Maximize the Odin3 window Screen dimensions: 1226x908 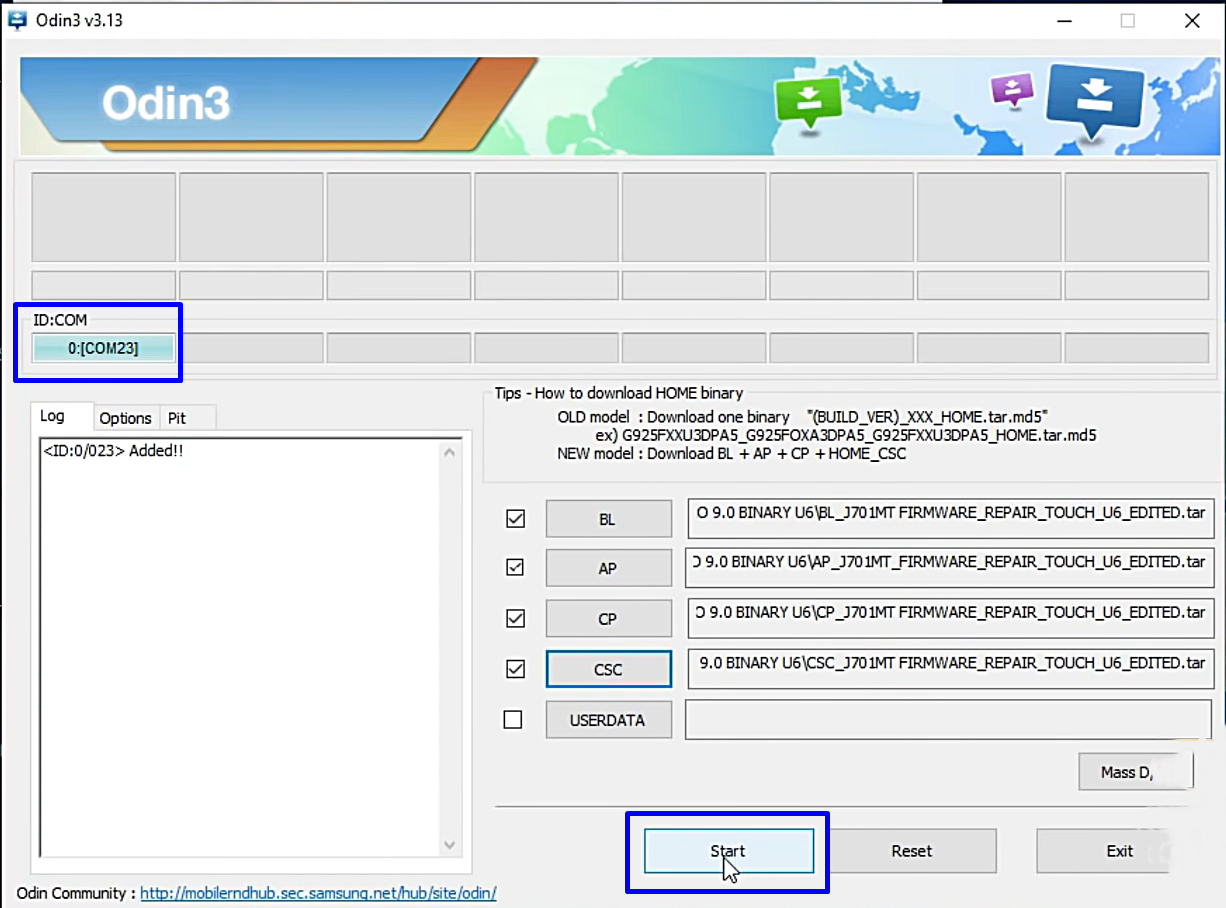(x=1128, y=20)
